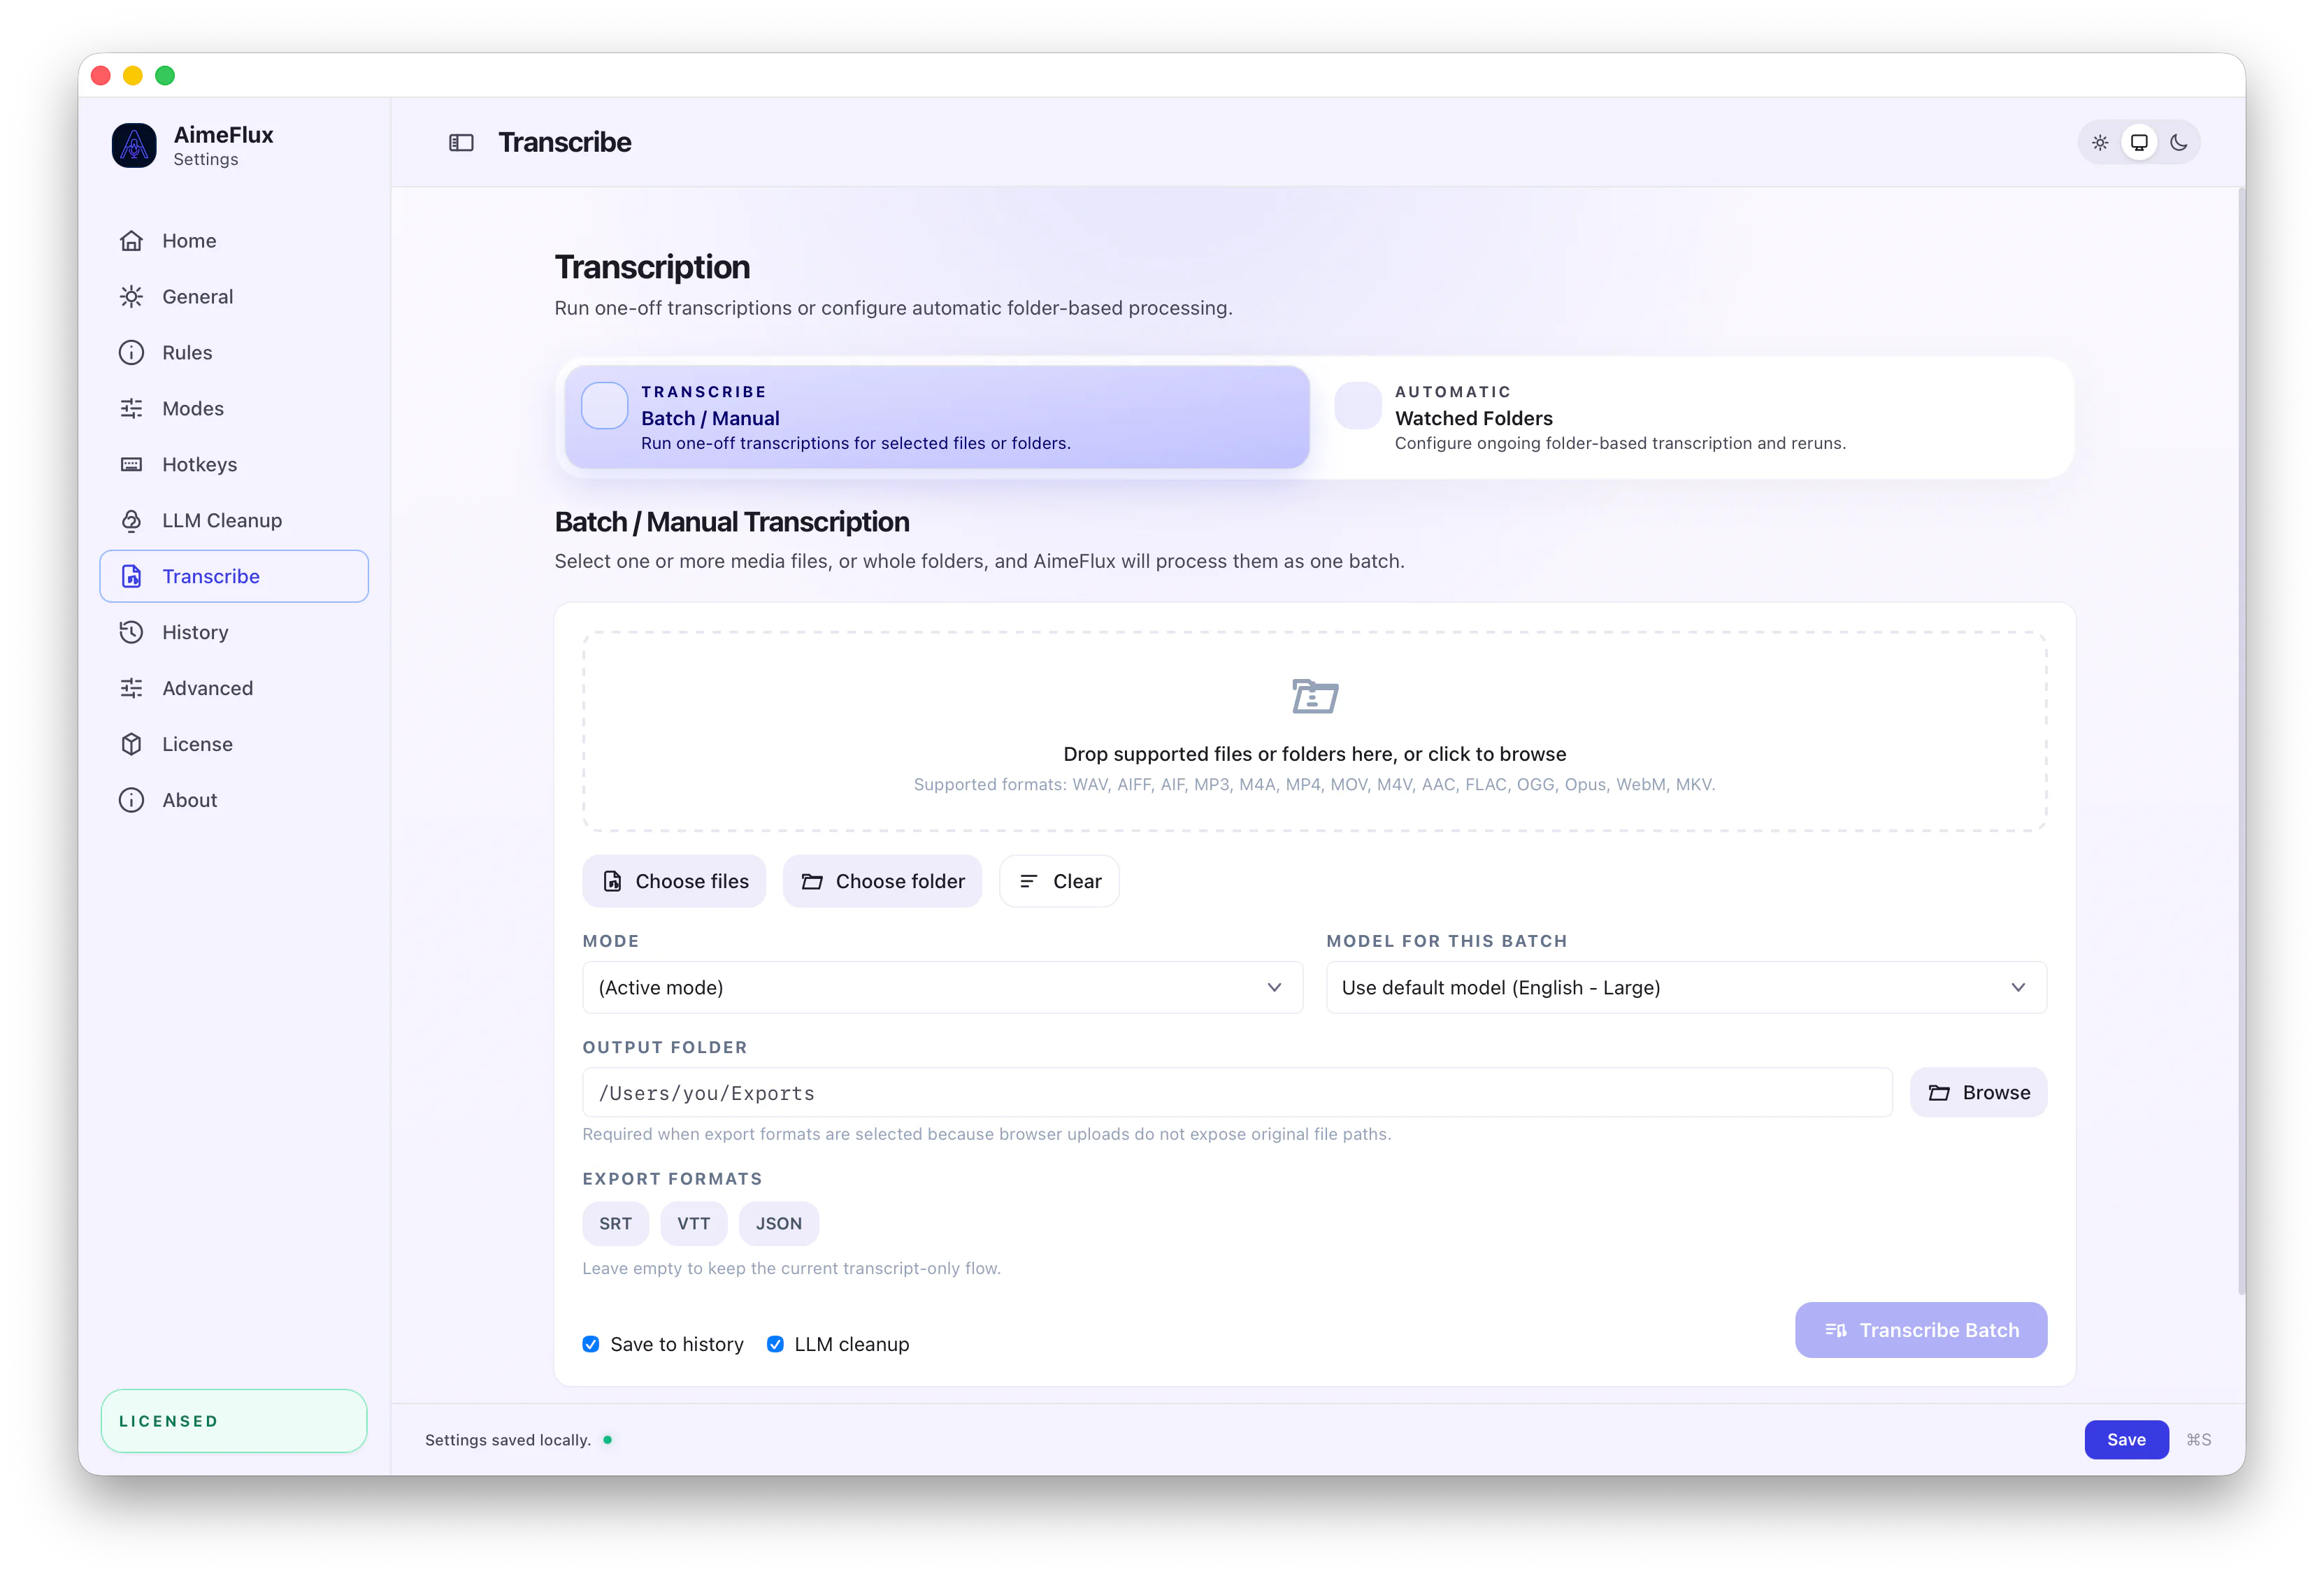
Task: Click the folder icon in the drop zone
Action: click(x=1315, y=696)
